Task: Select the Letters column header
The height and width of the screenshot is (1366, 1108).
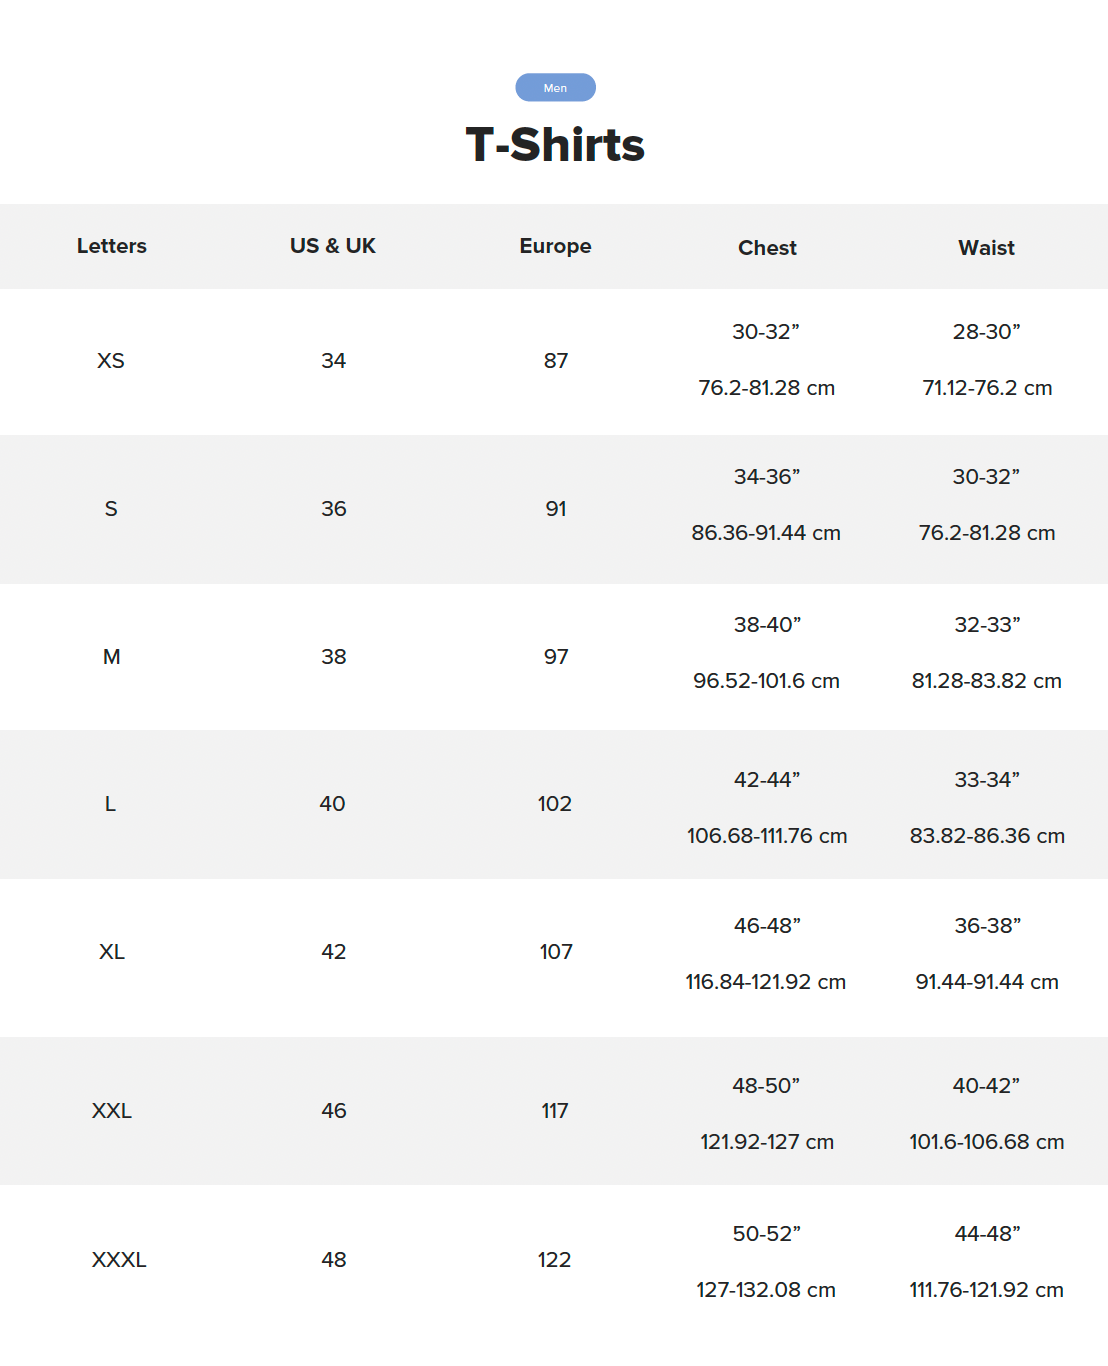Action: coord(112,246)
